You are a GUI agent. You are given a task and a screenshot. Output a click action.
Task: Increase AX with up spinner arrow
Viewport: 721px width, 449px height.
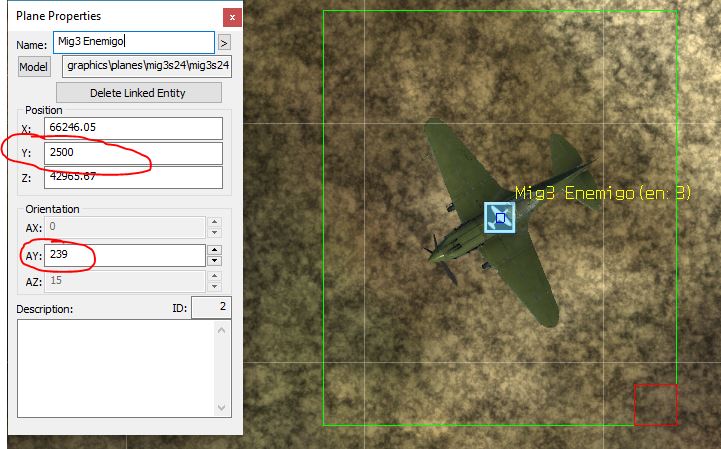click(214, 222)
